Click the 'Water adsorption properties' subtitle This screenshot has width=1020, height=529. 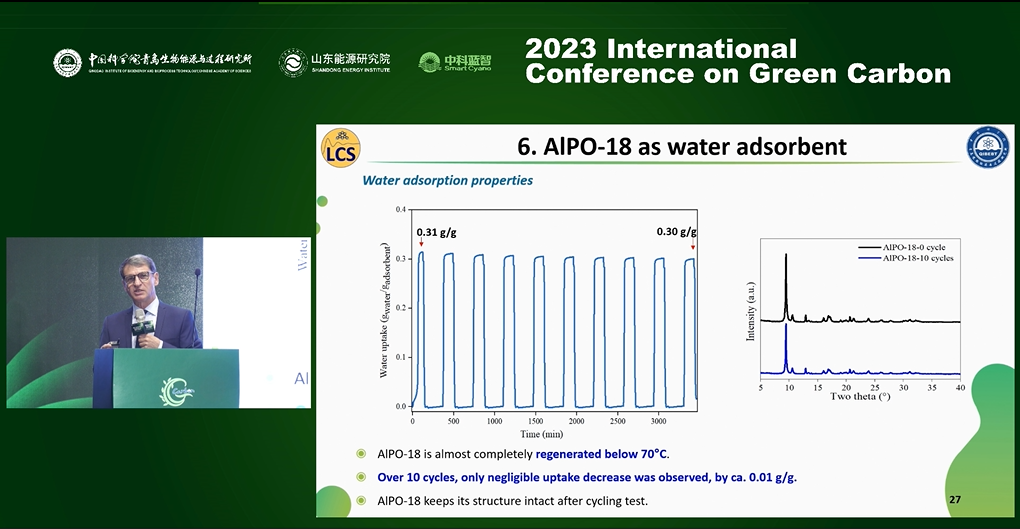448,180
